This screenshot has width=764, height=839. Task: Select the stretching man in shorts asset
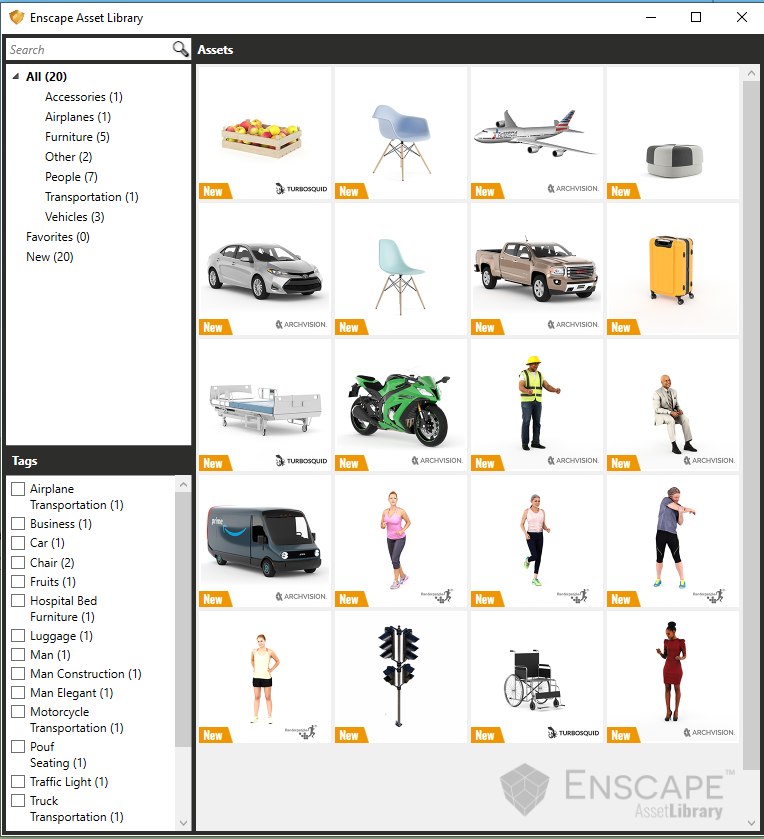tap(673, 540)
